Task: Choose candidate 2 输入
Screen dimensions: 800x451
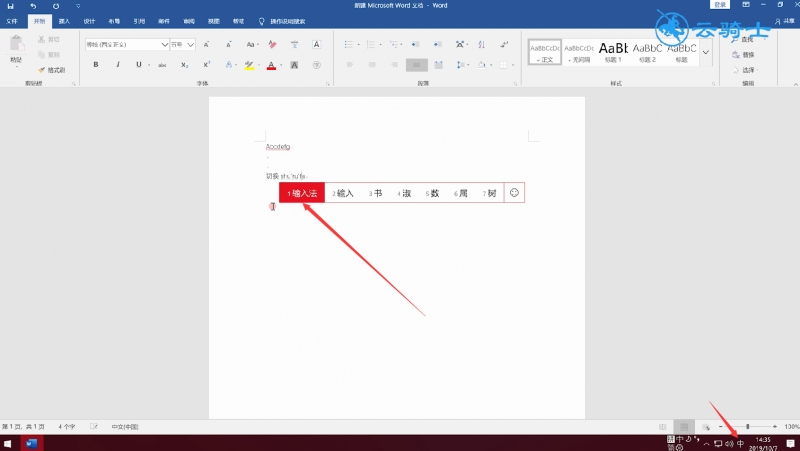Action: click(343, 193)
